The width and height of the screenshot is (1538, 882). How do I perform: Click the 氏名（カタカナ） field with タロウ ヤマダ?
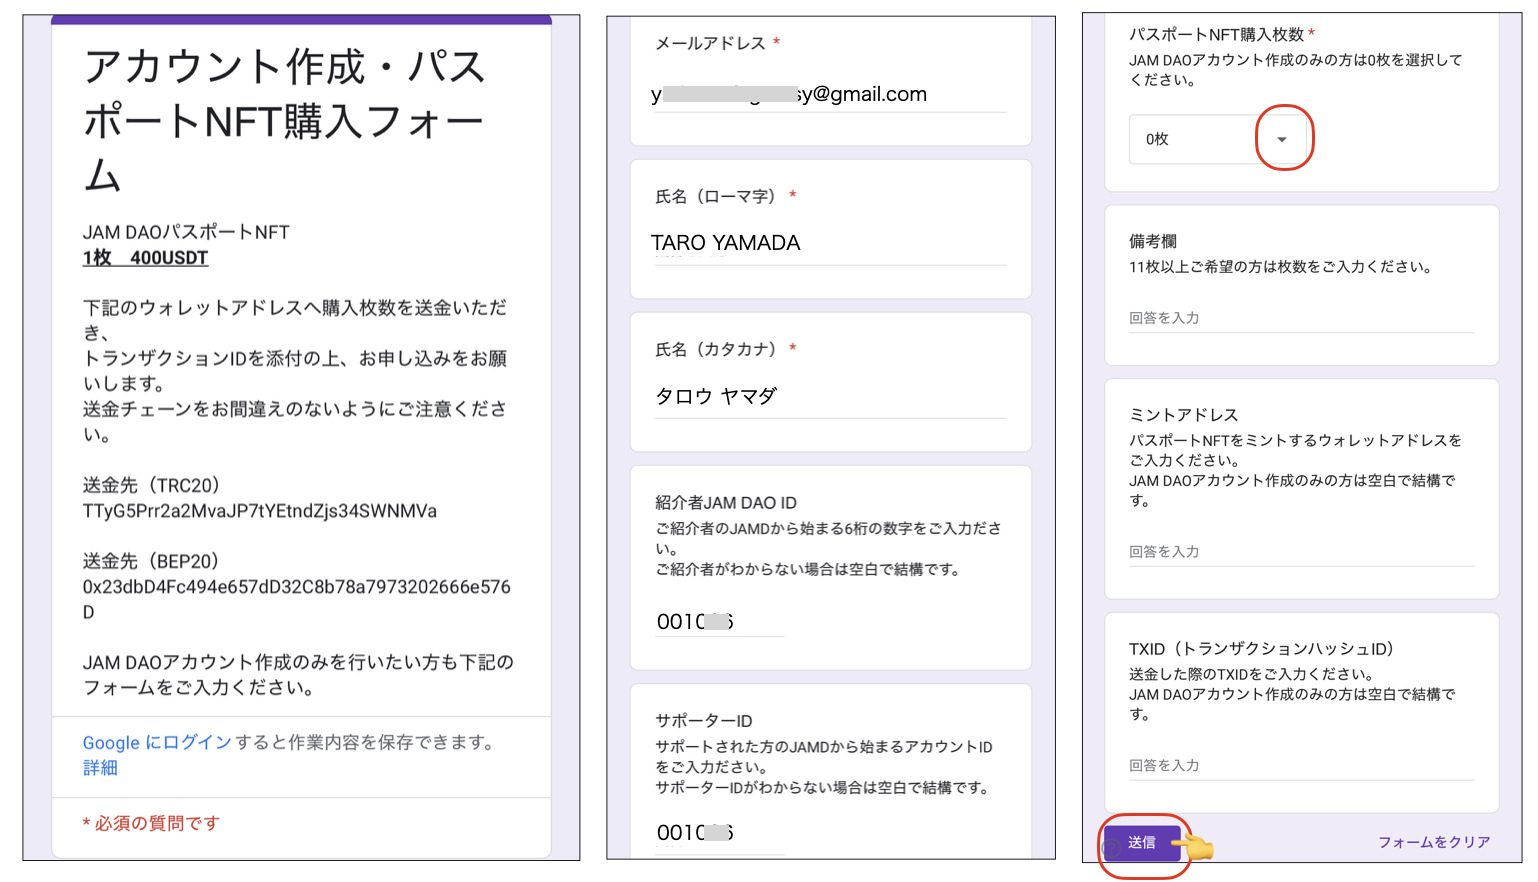[x=829, y=397]
